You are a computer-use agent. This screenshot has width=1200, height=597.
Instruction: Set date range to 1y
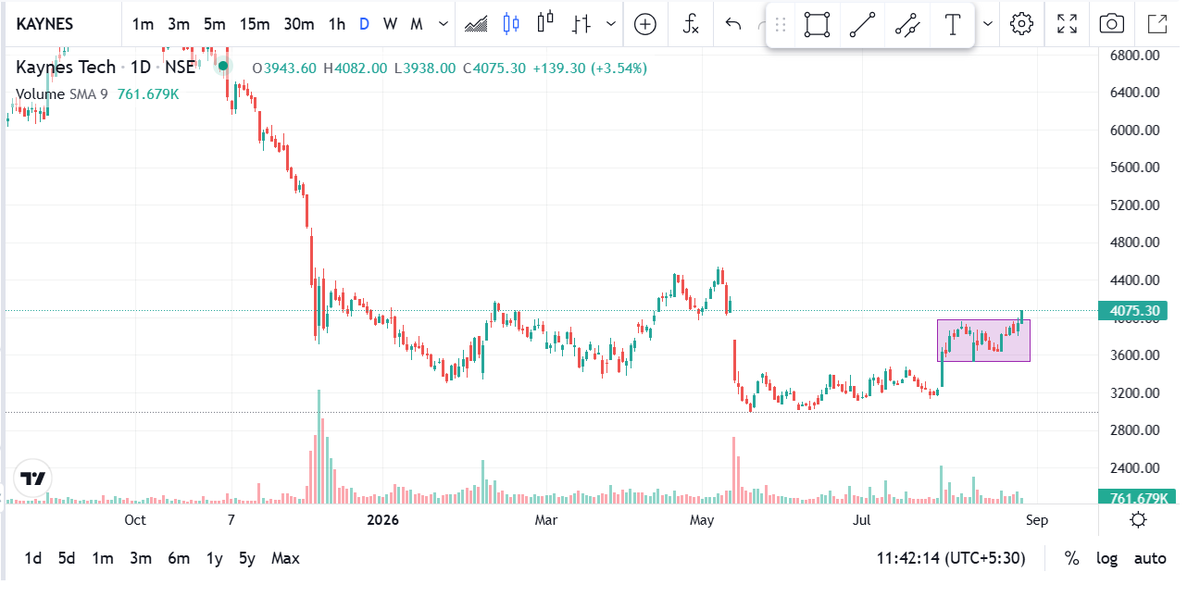(214, 558)
